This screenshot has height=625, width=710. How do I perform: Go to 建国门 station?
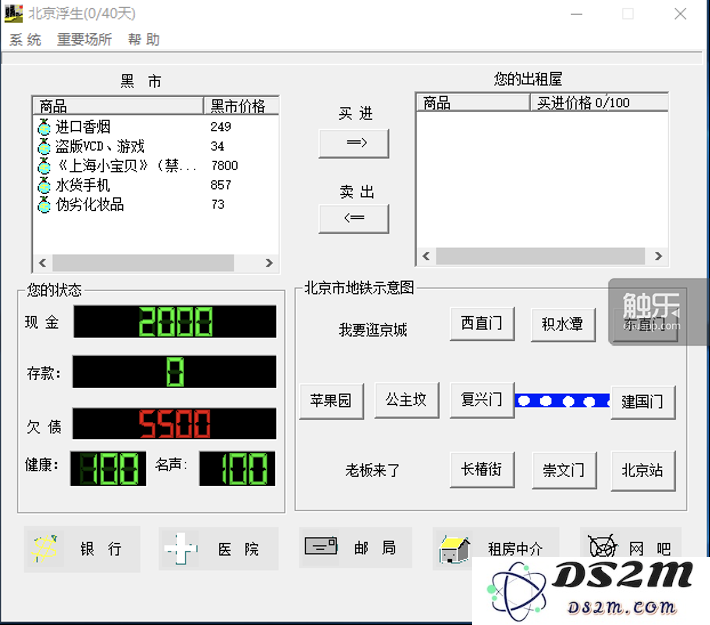(x=643, y=402)
